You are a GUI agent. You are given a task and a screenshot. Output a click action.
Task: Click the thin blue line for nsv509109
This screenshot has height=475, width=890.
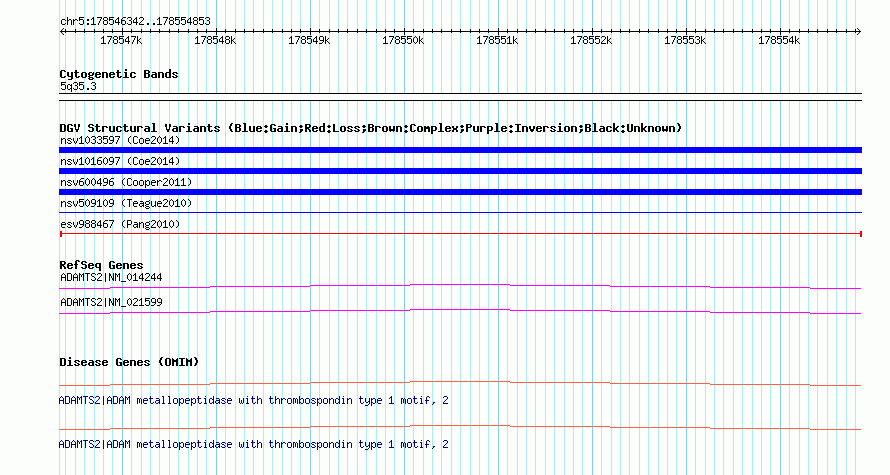pos(460,213)
